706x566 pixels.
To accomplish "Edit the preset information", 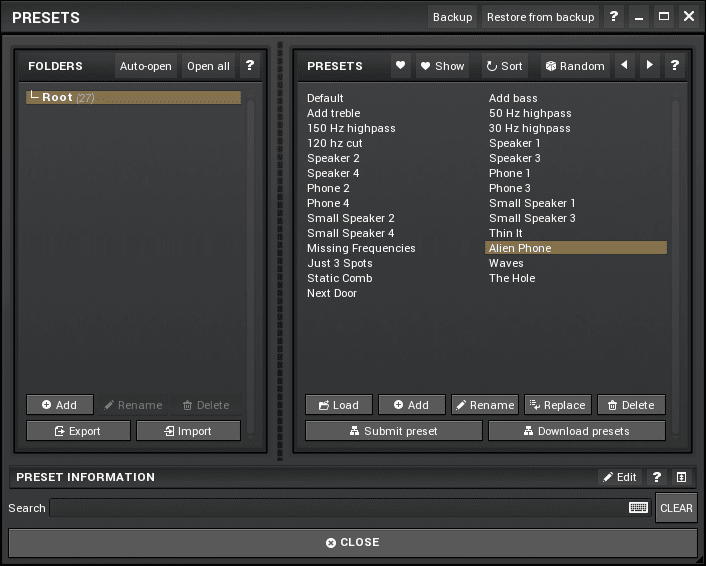I will coord(620,477).
